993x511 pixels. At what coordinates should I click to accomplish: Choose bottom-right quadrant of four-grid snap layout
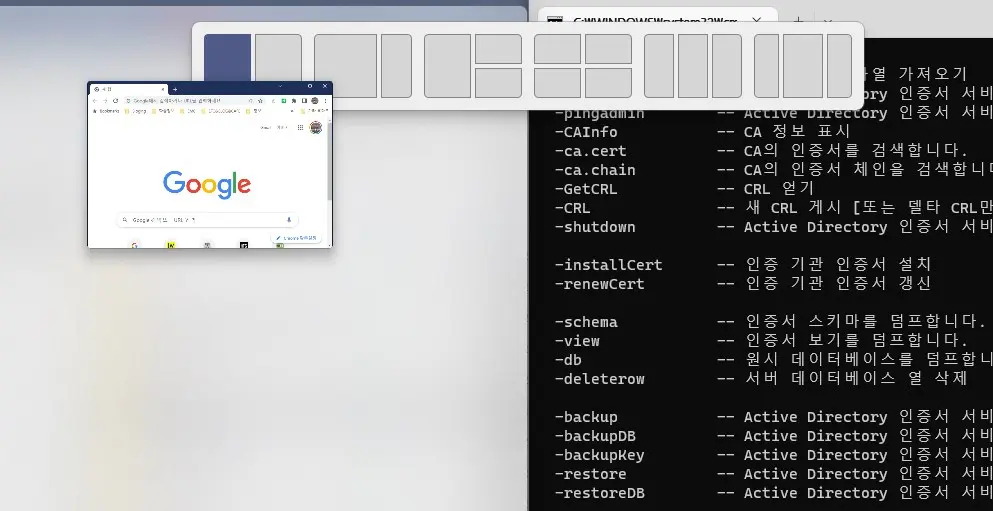point(608,83)
